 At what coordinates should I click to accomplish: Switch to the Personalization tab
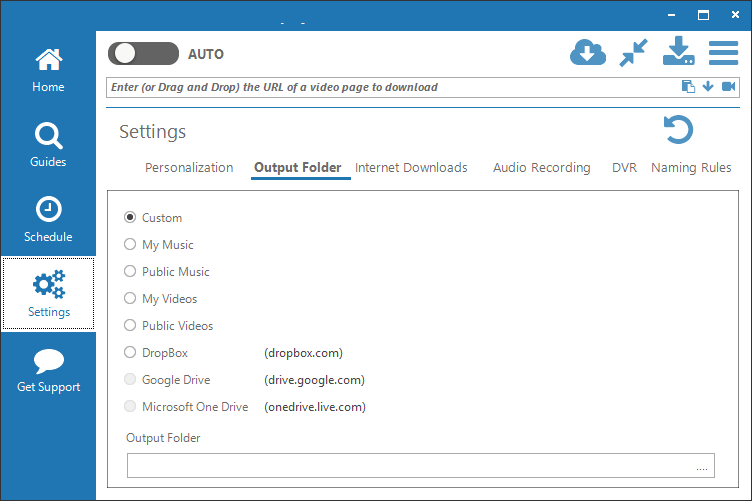click(189, 167)
